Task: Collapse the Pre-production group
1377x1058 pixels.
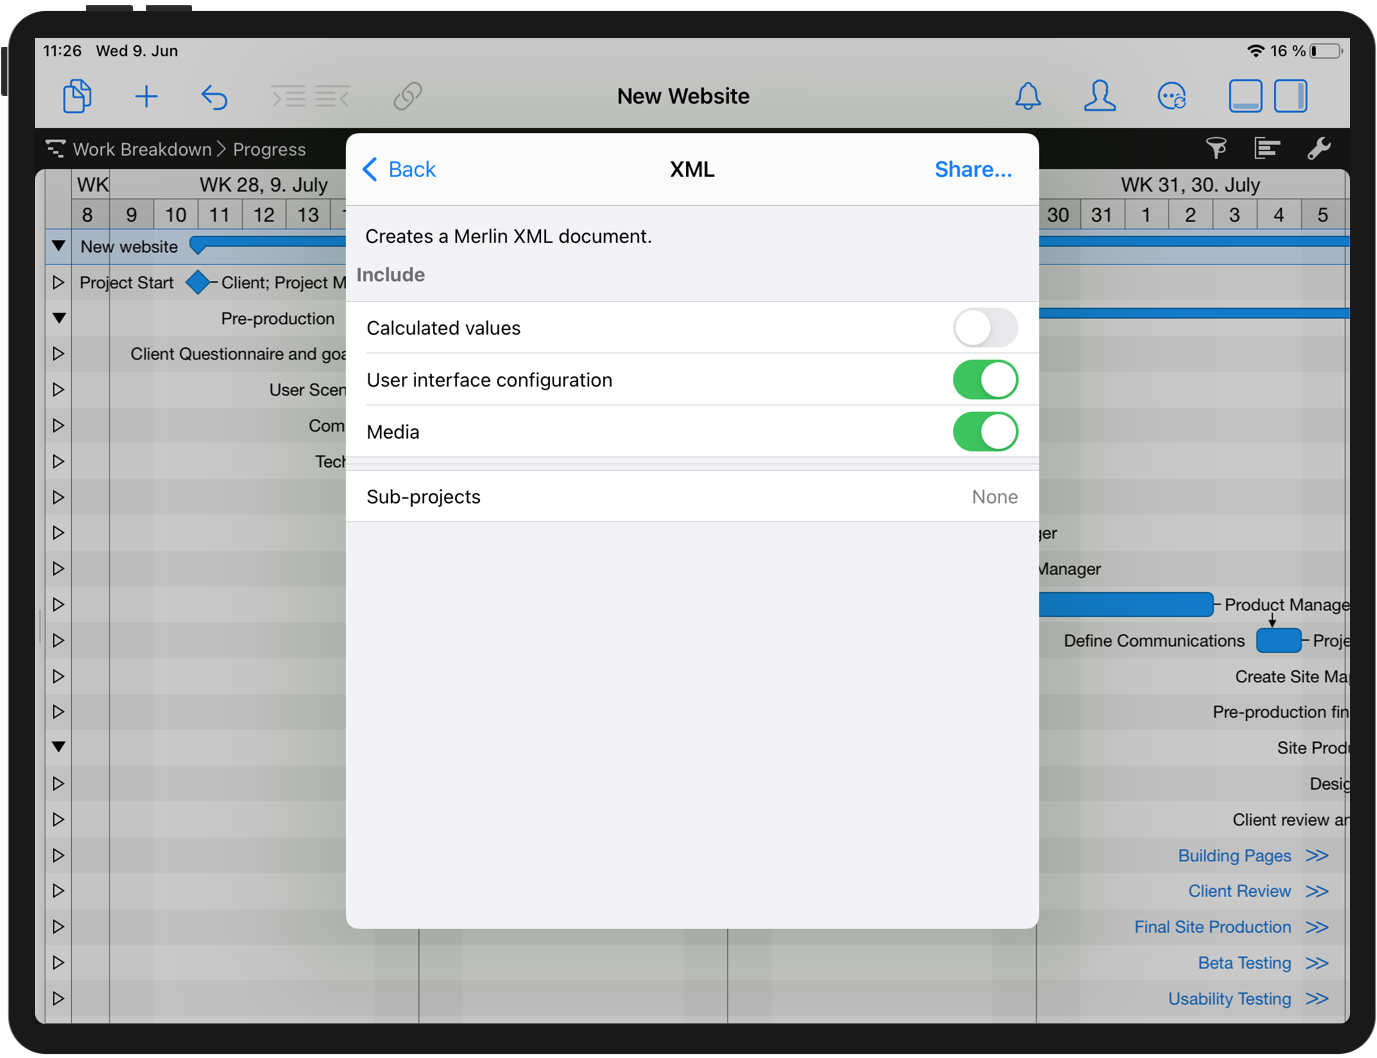Action: pos(57,318)
